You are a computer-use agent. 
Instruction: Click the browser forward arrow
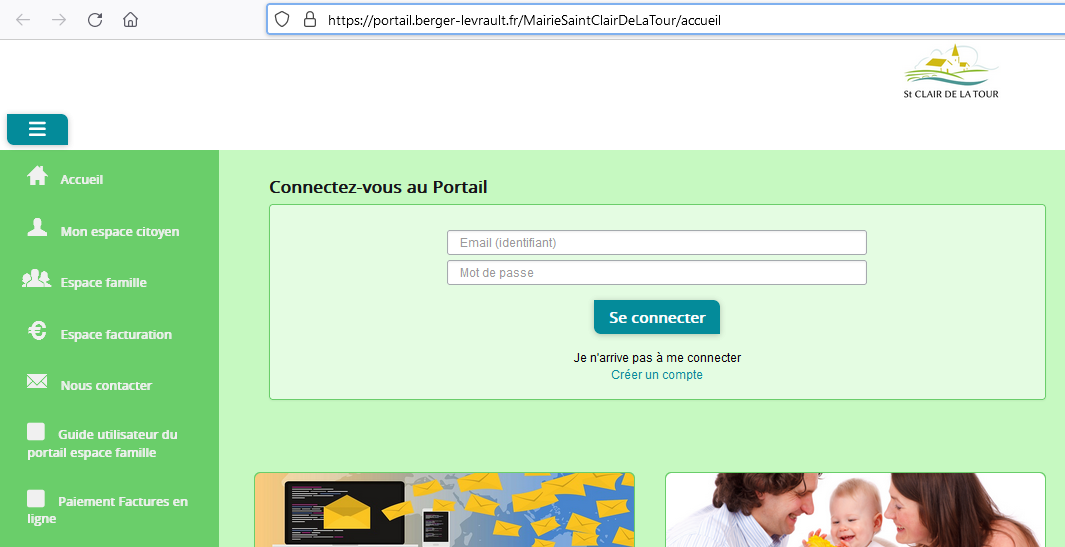coord(59,20)
